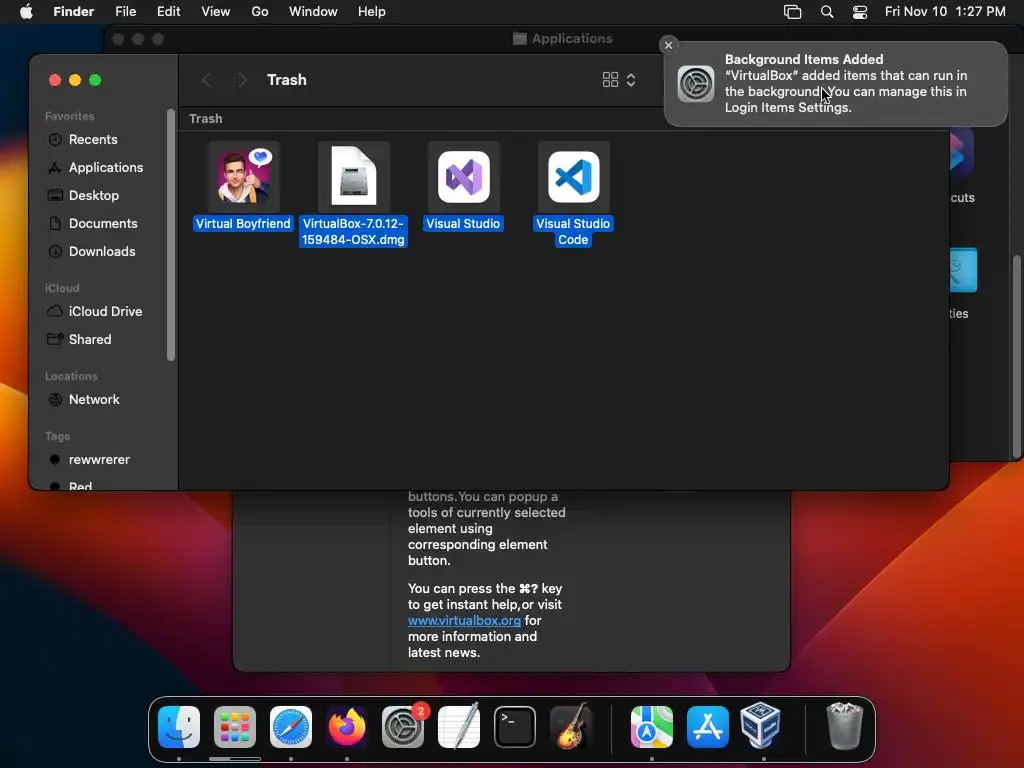Open Network in the sidebar

coord(94,400)
